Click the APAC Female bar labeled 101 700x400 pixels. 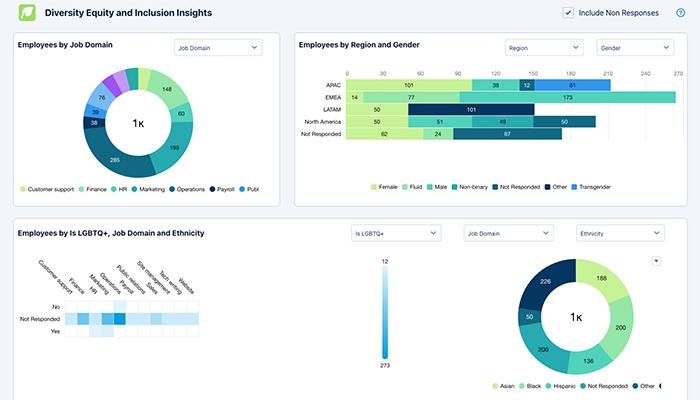[x=409, y=85]
